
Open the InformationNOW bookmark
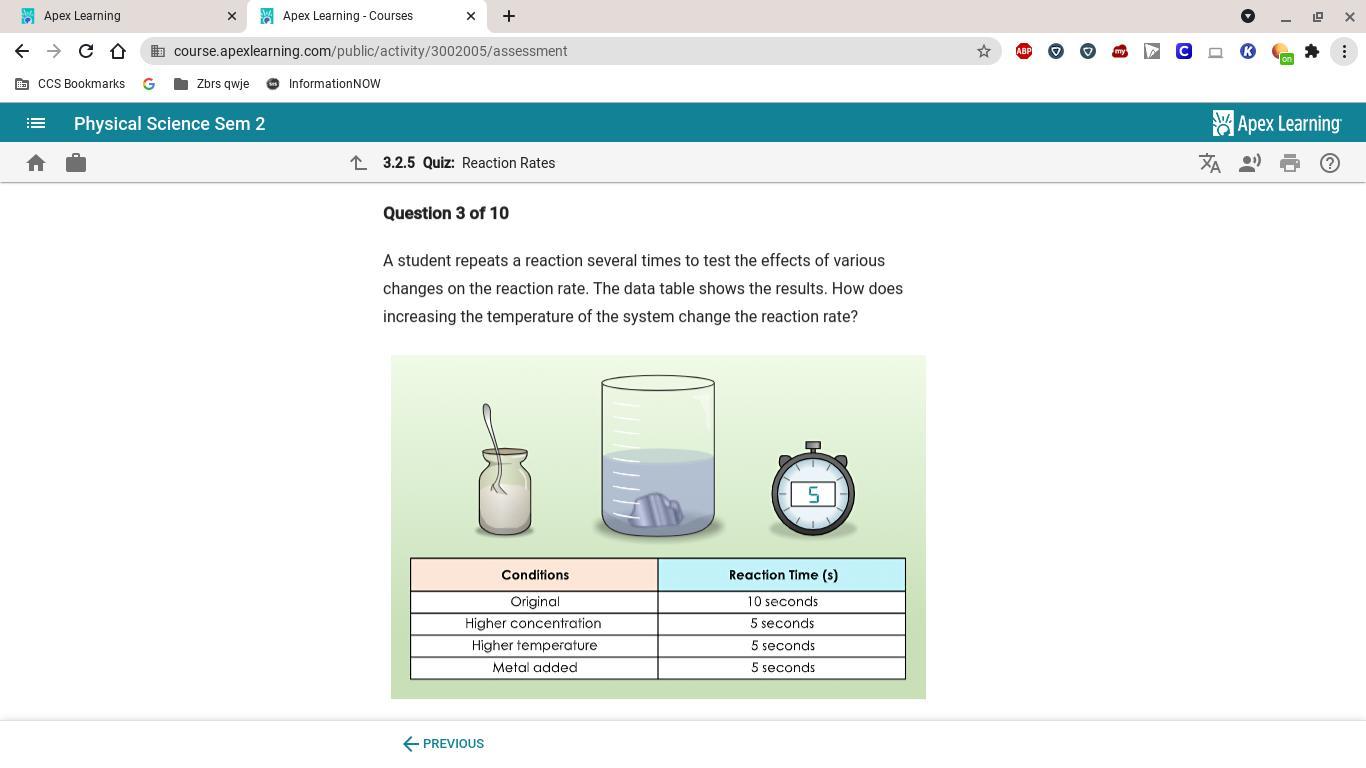tap(324, 84)
